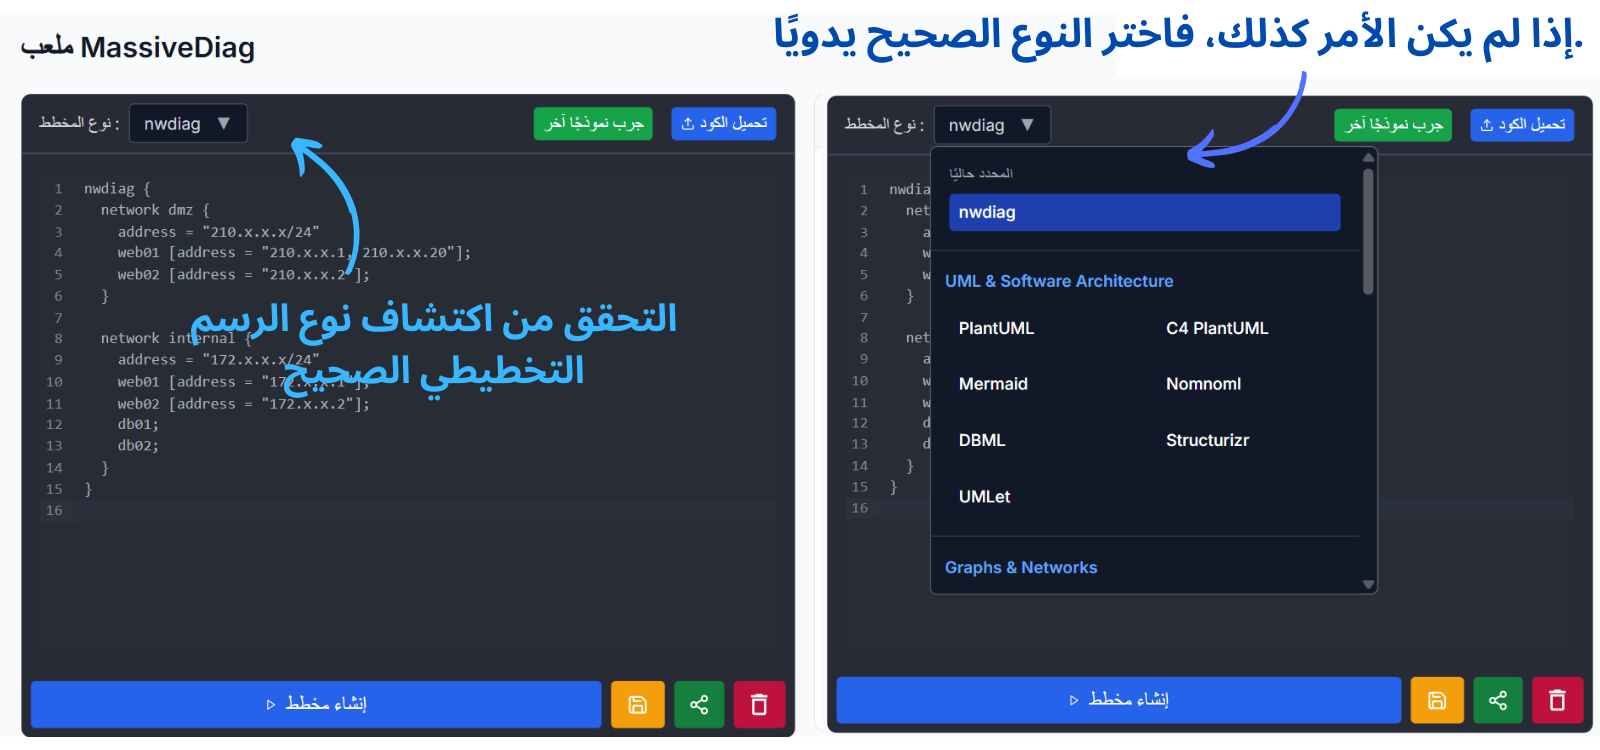This screenshot has width=1600, height=750.
Task: Choose Structurizr diagram type
Action: click(x=1207, y=440)
